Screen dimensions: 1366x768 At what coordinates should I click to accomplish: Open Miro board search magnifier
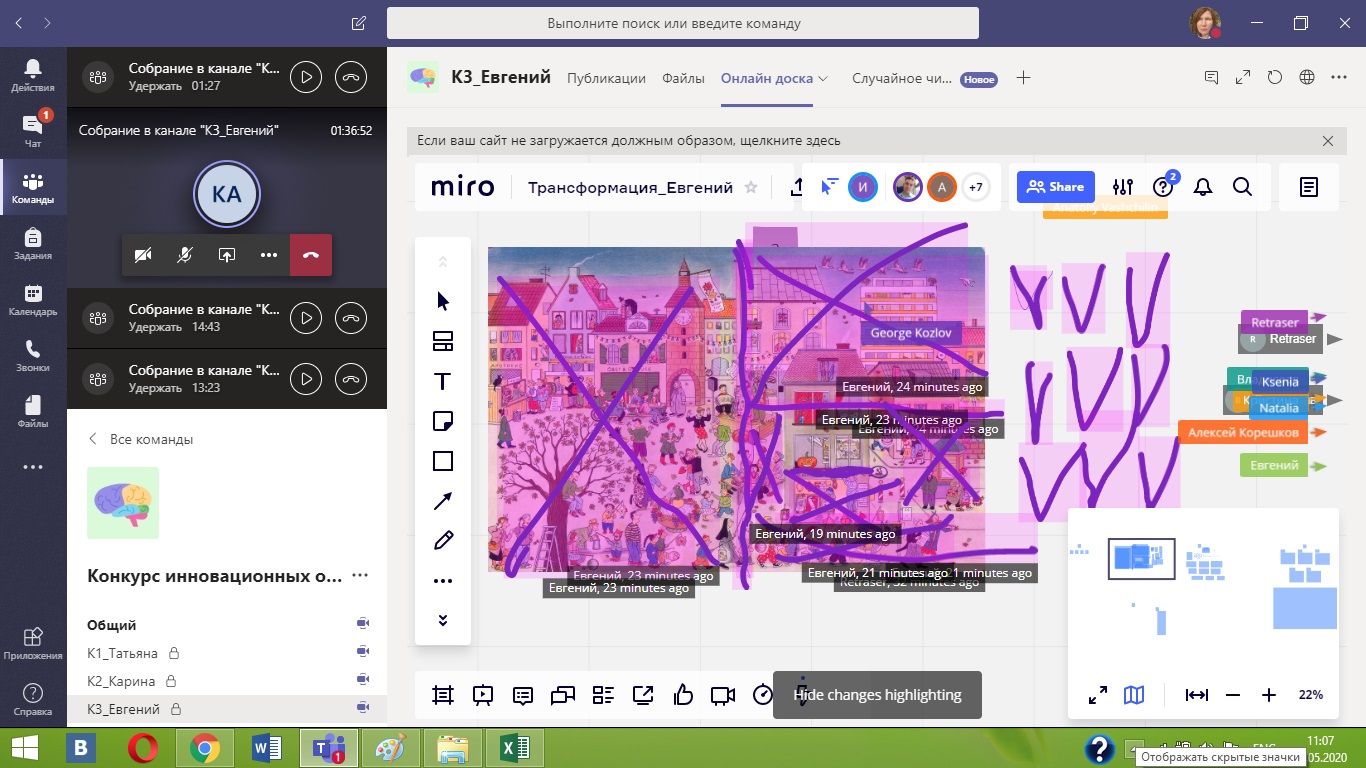click(1242, 187)
